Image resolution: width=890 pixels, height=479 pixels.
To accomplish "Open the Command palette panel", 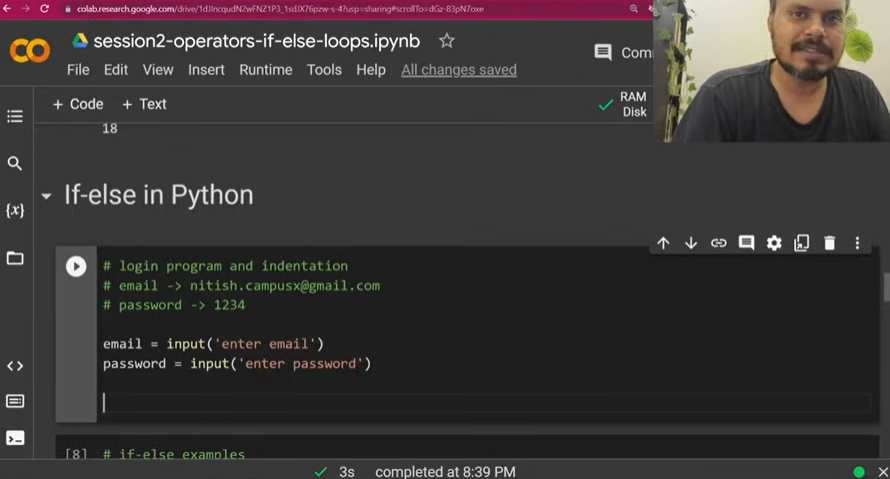I will click(15, 401).
